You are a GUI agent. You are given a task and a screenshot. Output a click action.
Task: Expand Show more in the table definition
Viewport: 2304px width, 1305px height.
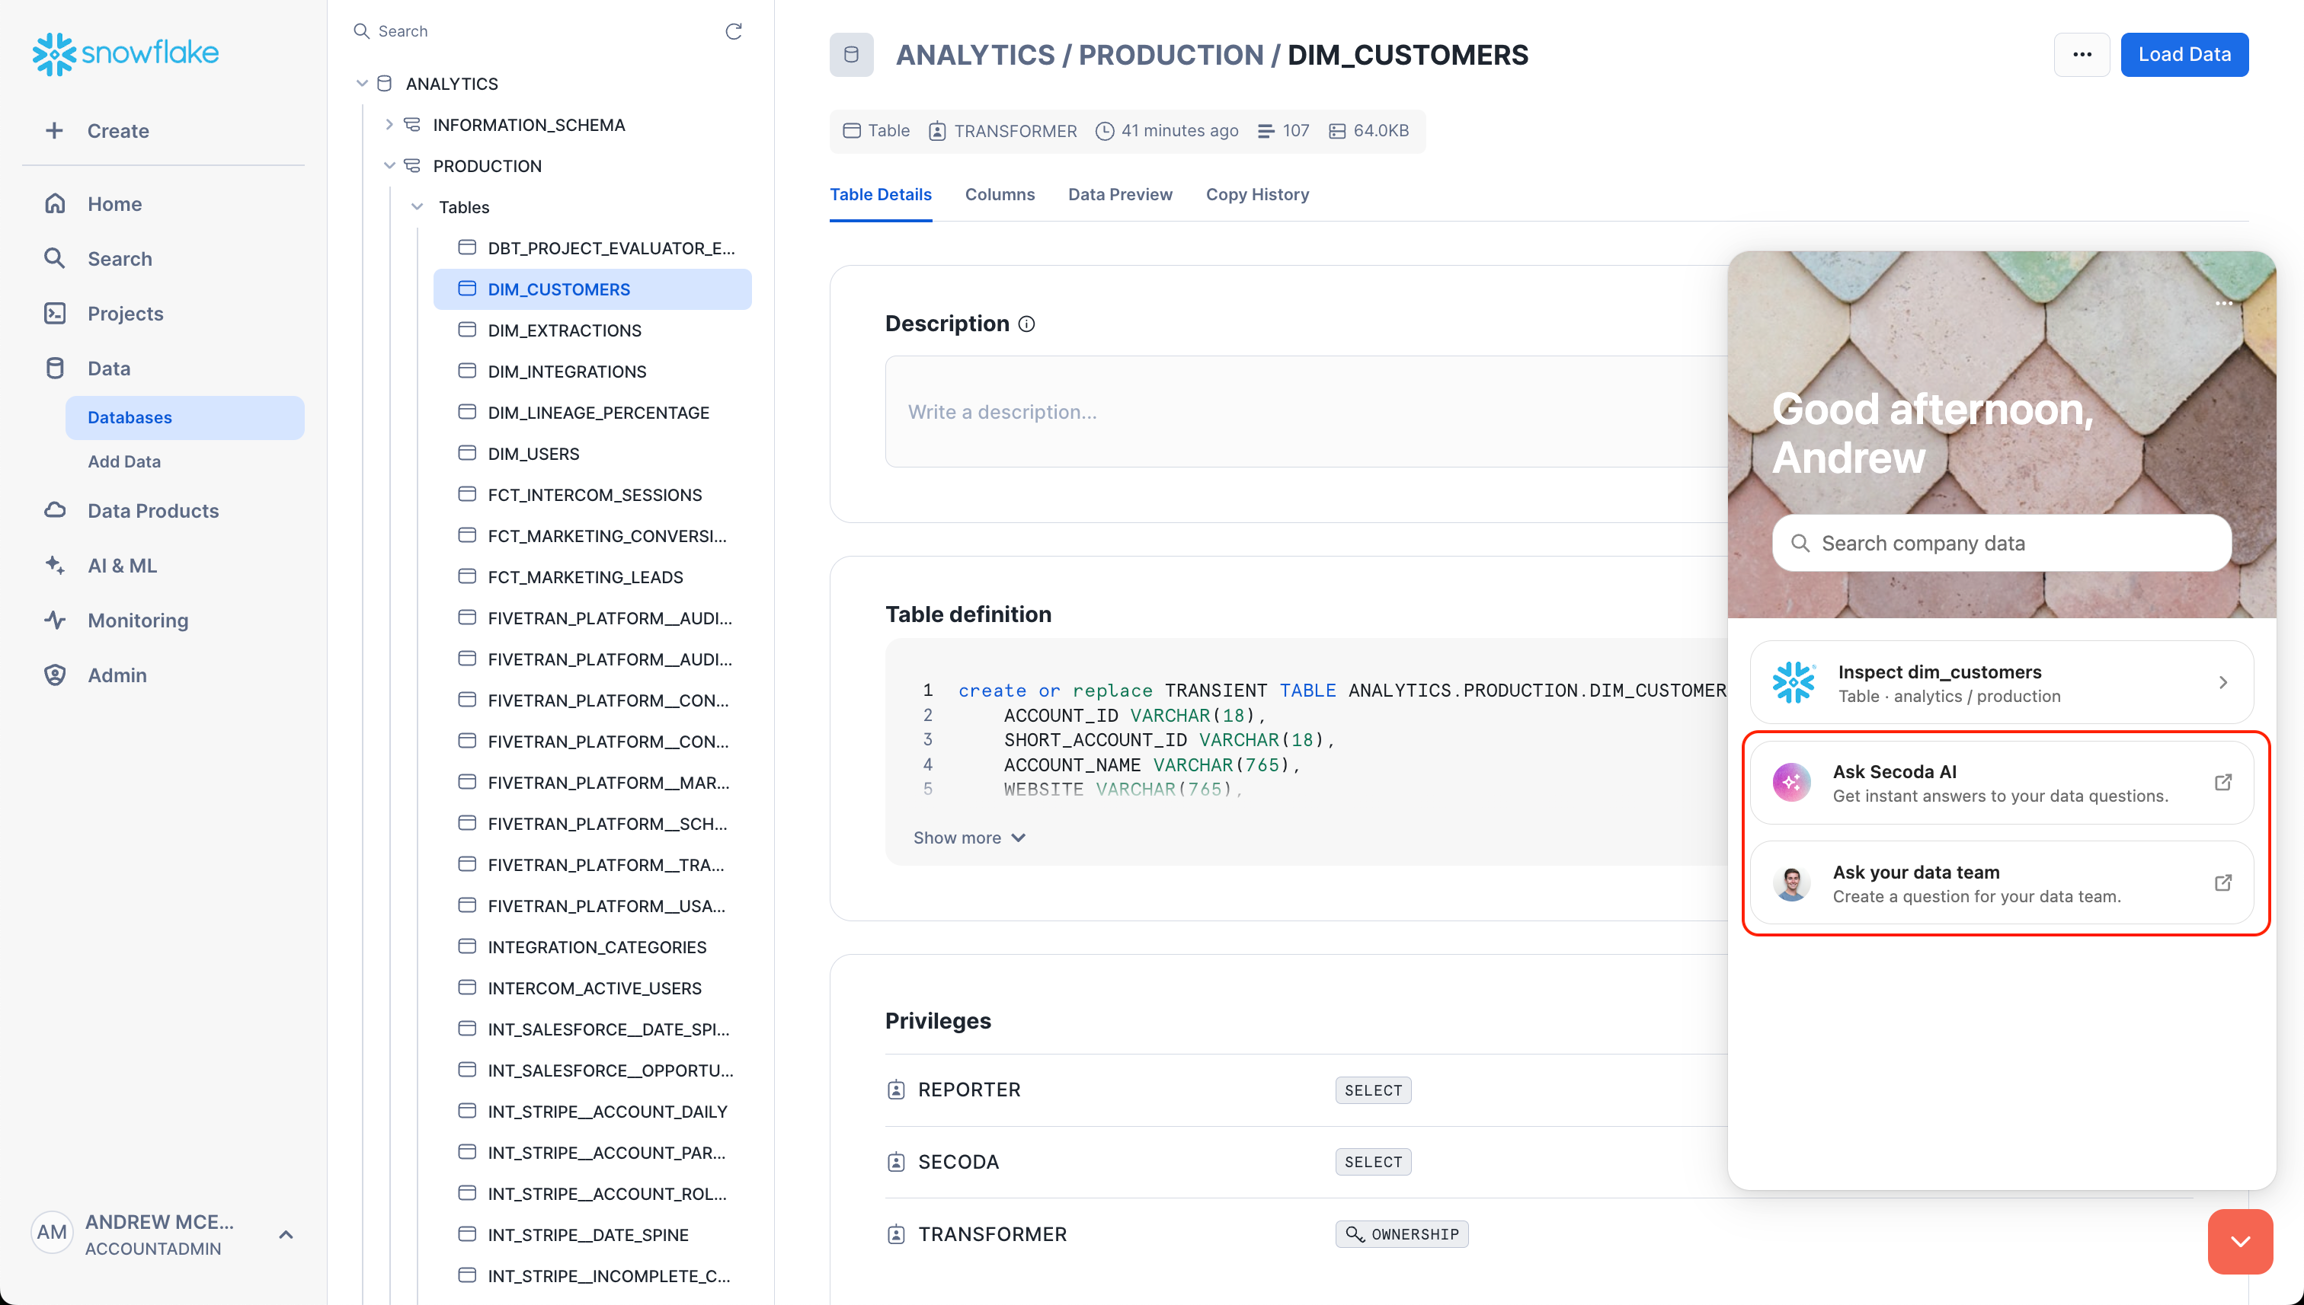pyautogui.click(x=968, y=837)
